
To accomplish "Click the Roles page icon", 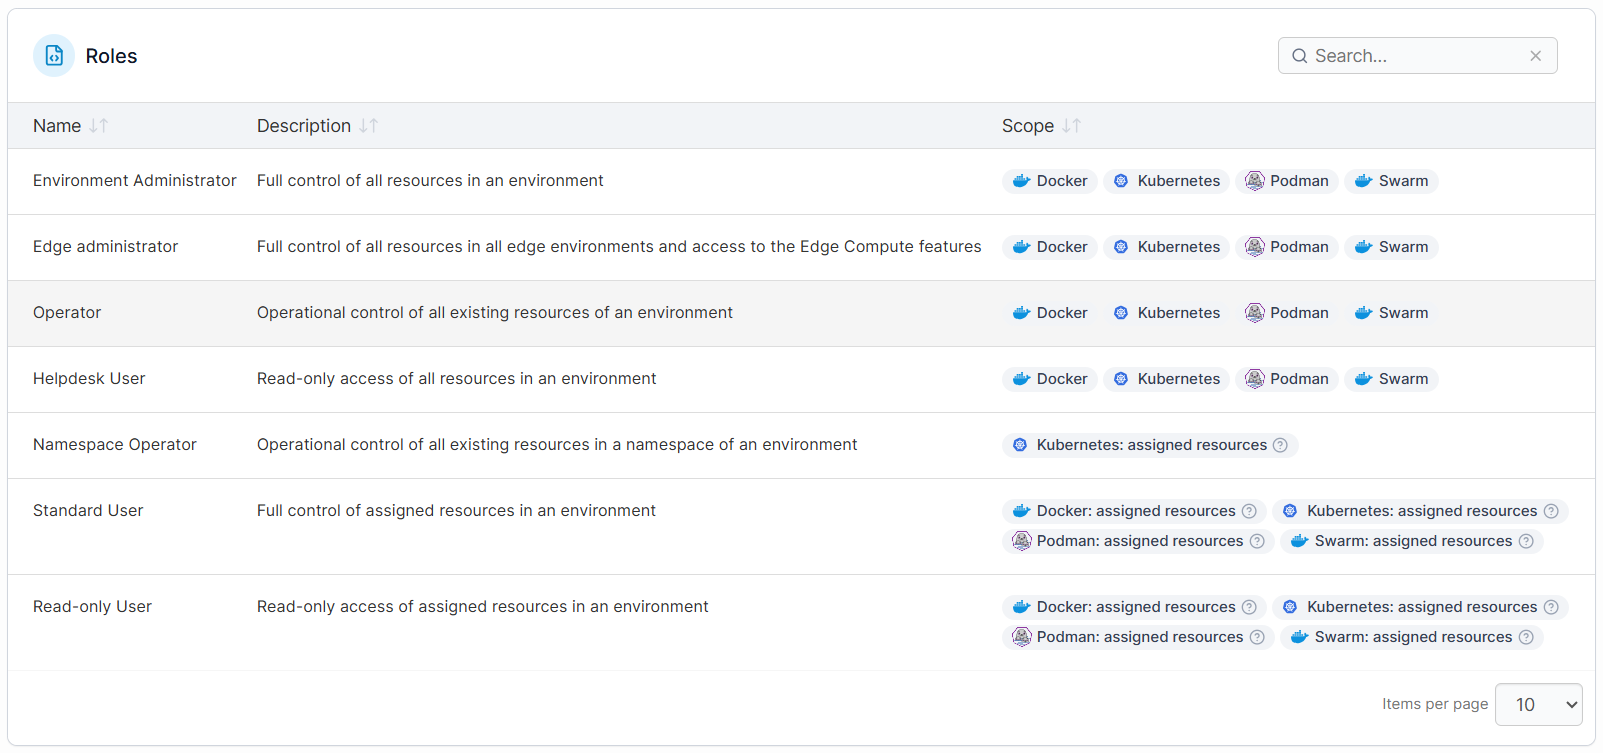I will pyautogui.click(x=54, y=56).
